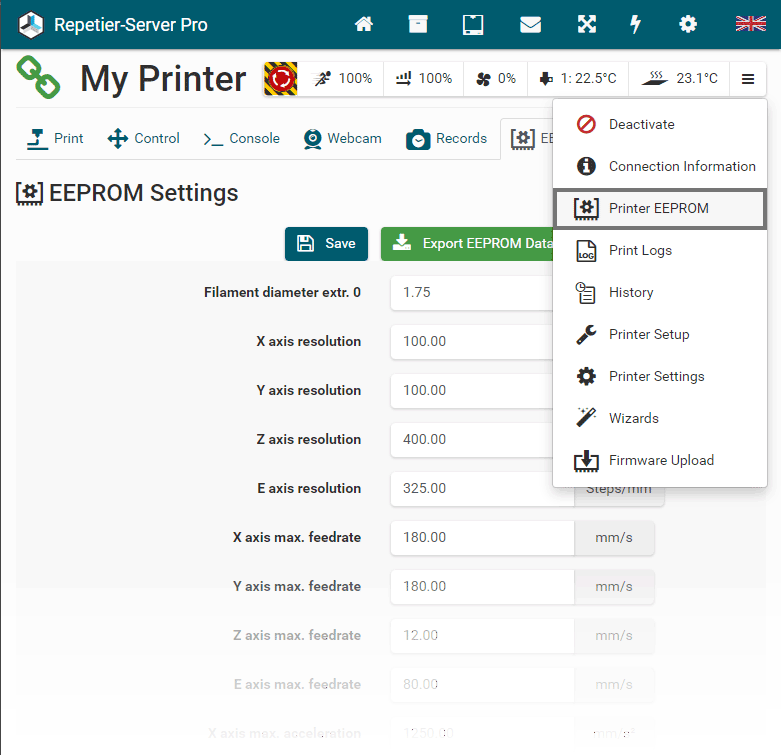Click the lightning bolt icon
This screenshot has height=755, width=781.
click(x=635, y=24)
